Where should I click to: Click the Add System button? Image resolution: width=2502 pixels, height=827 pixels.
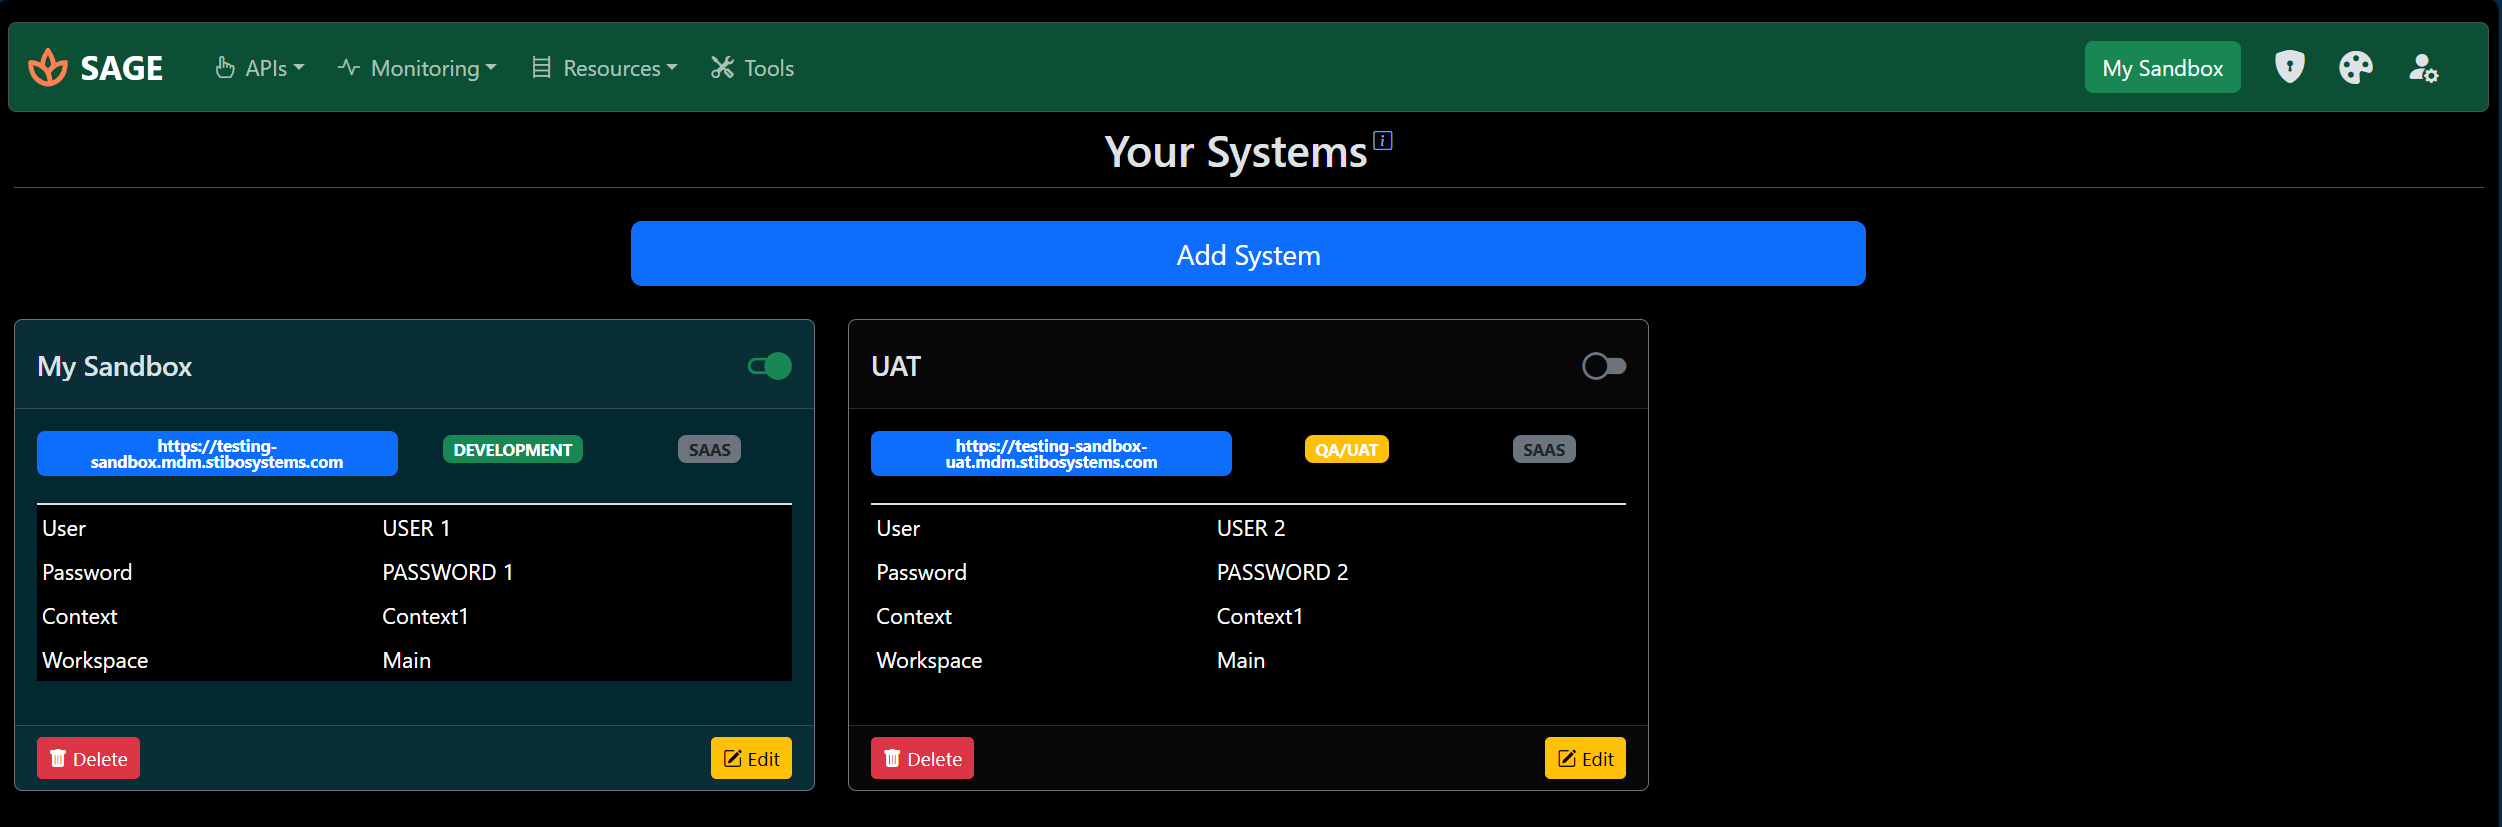point(1248,254)
